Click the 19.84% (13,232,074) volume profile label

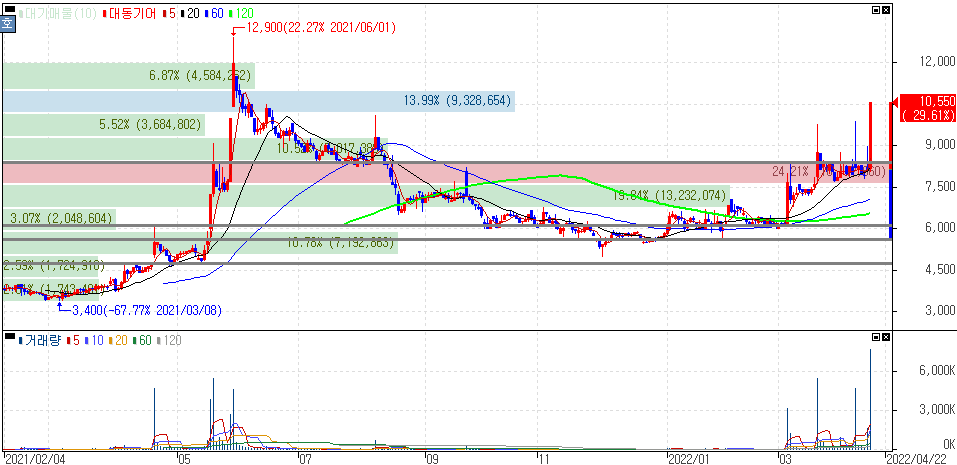(x=670, y=196)
